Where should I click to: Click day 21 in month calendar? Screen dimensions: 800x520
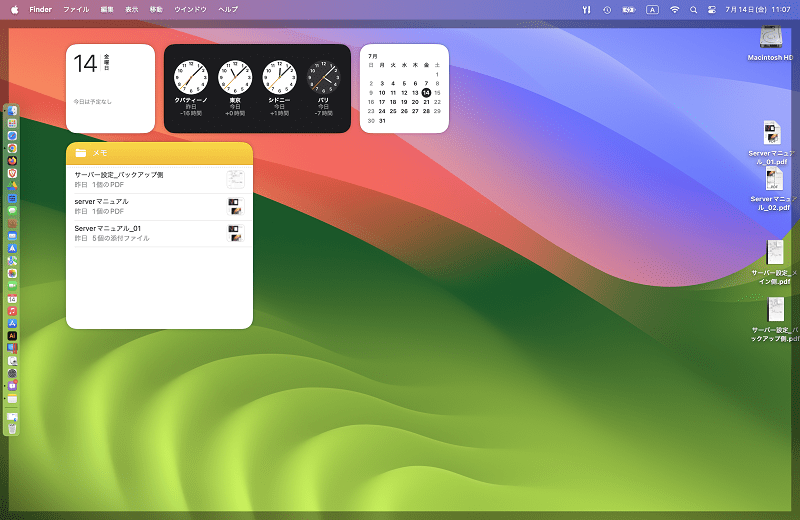click(426, 102)
